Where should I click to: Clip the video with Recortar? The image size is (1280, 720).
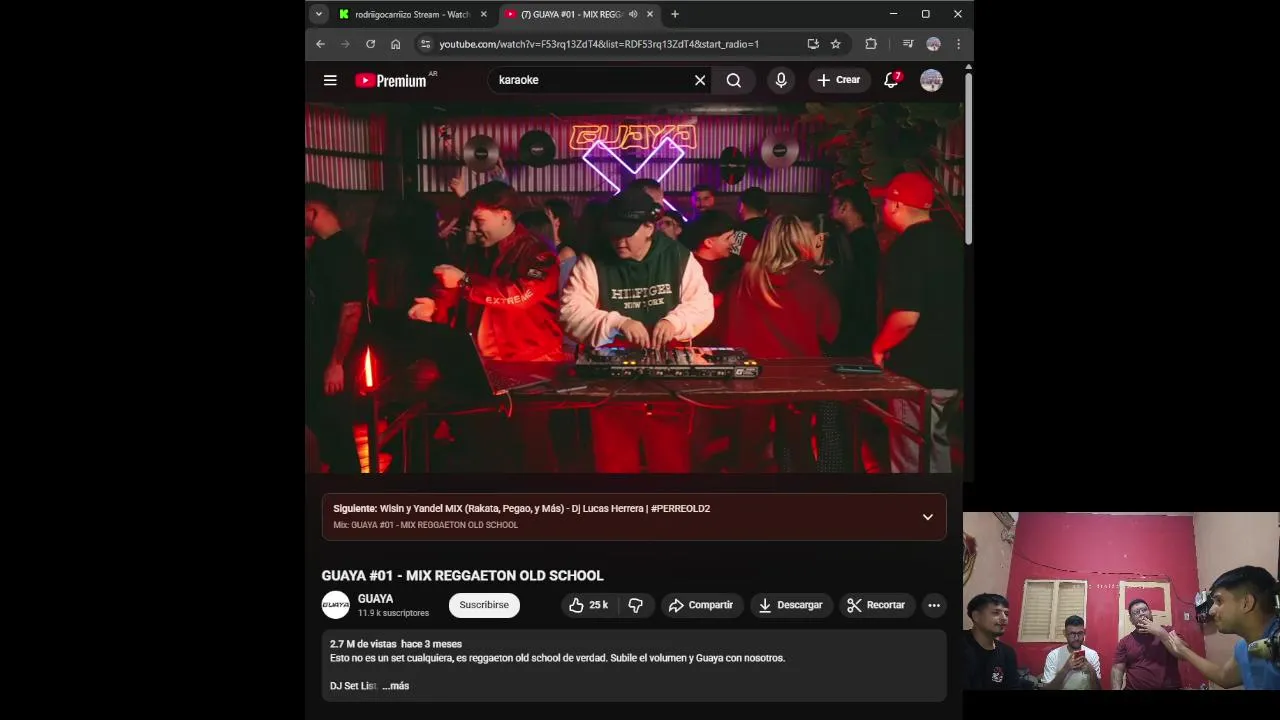[876, 605]
